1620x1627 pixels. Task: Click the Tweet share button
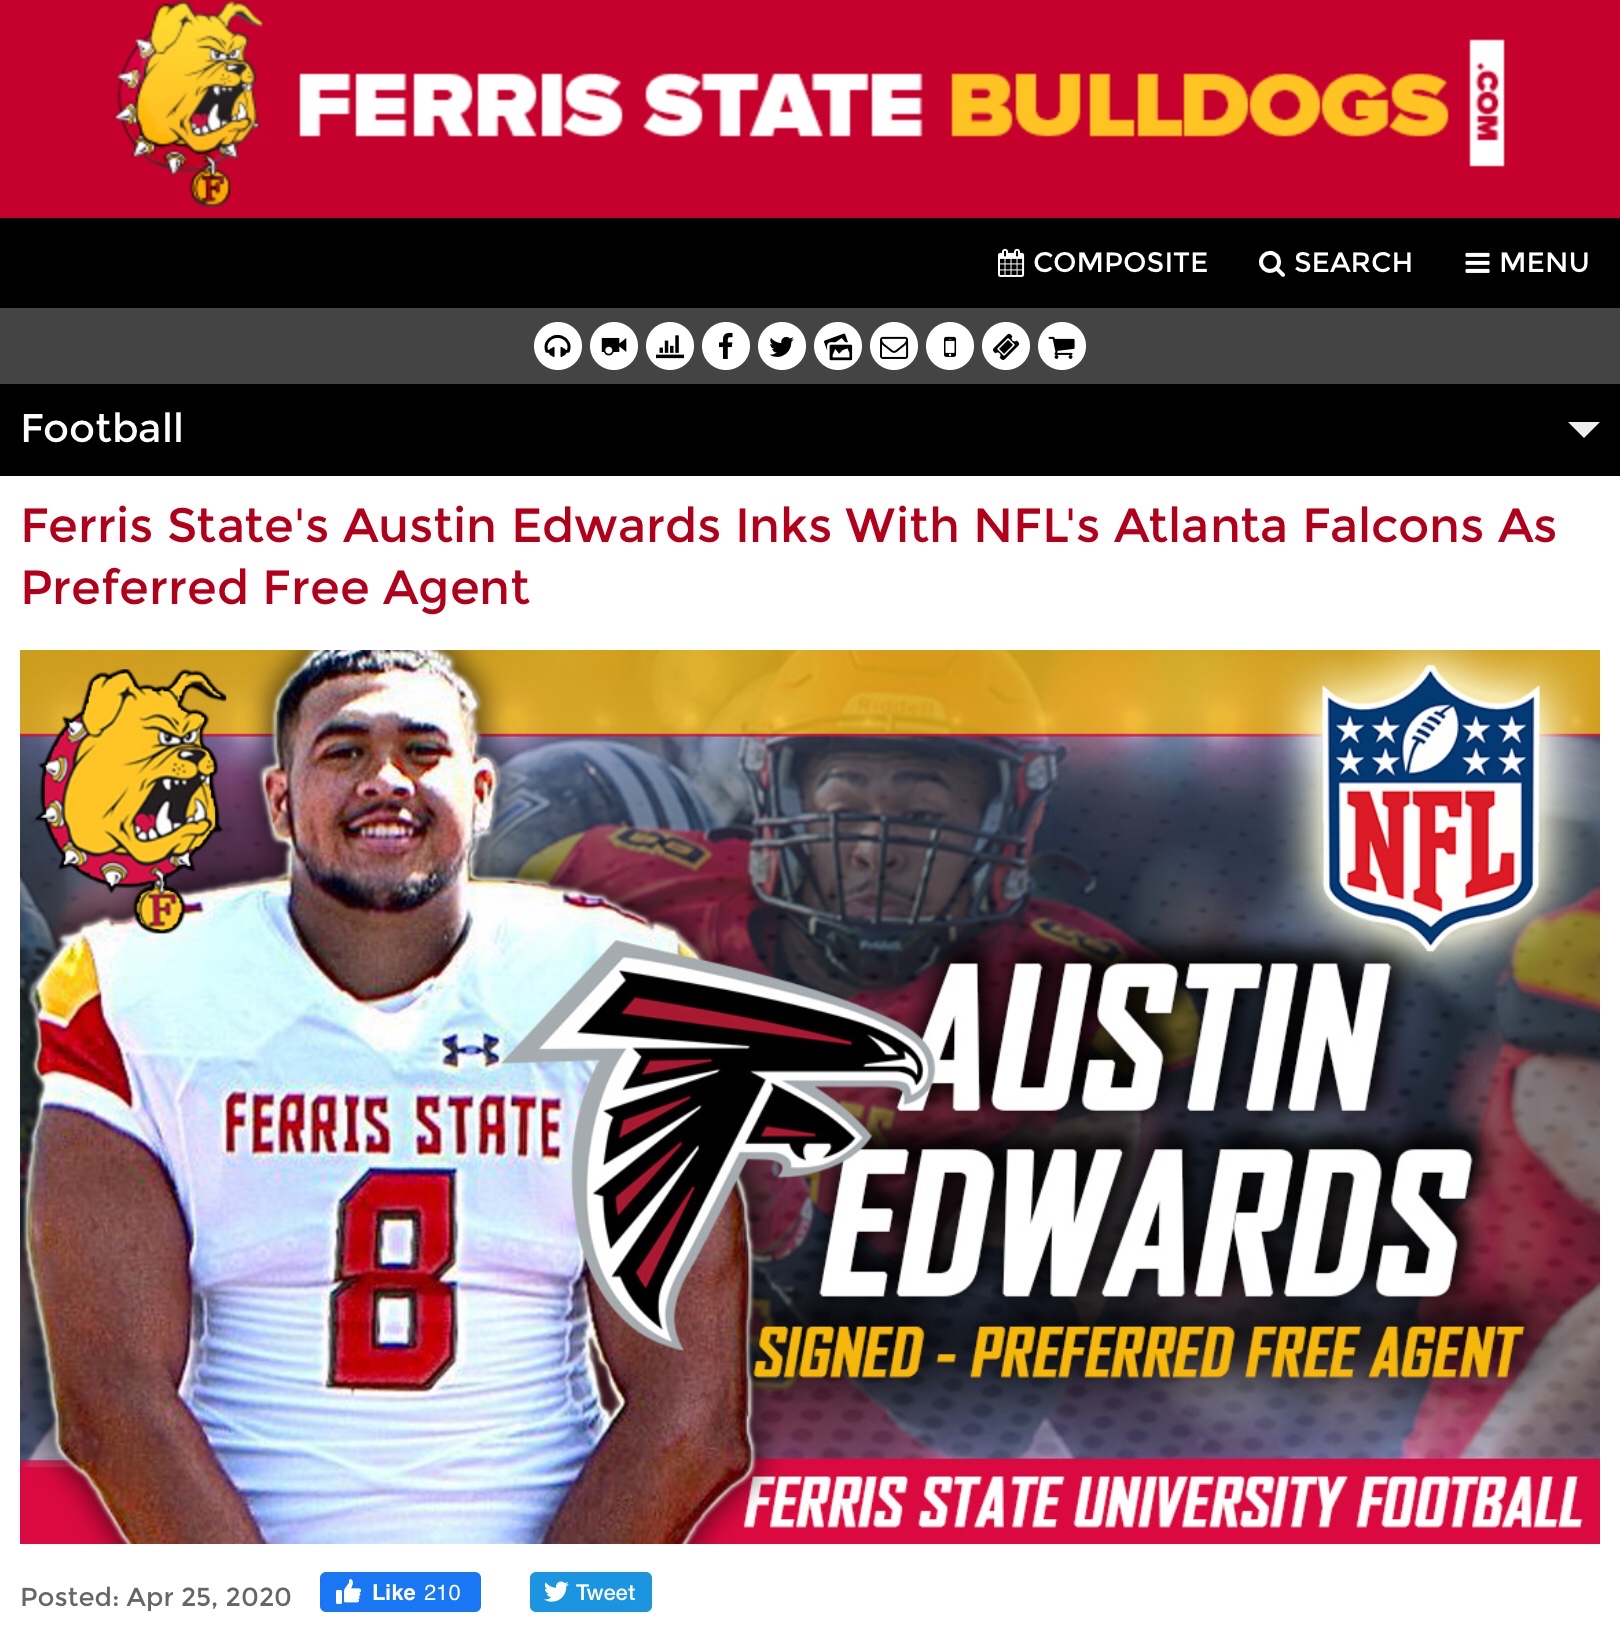click(x=591, y=1592)
